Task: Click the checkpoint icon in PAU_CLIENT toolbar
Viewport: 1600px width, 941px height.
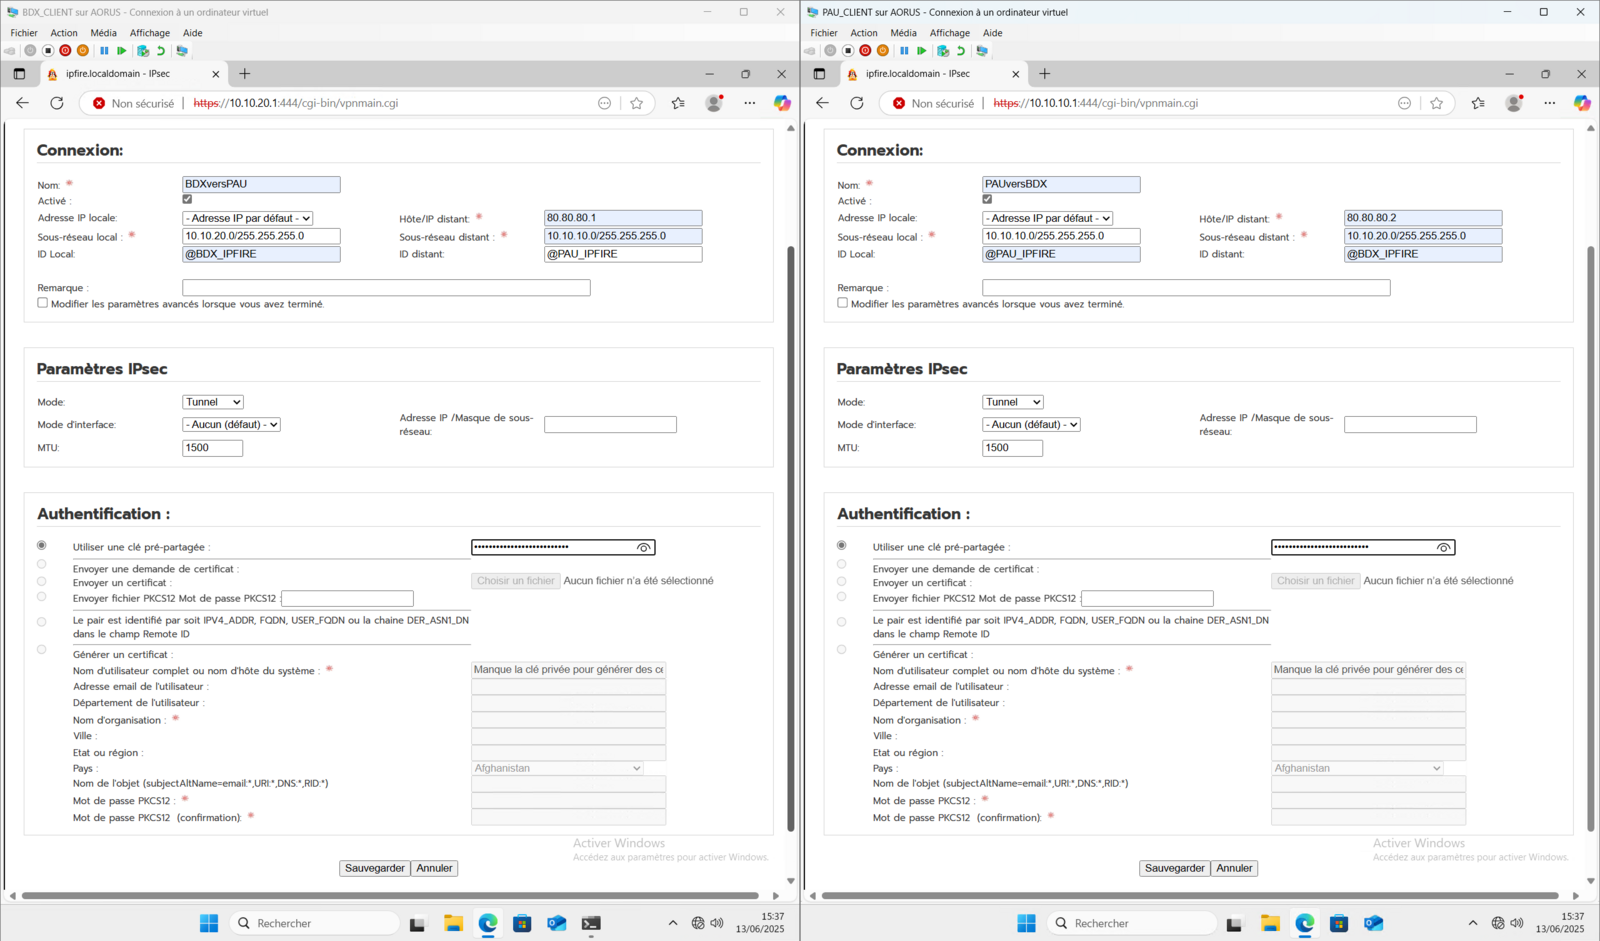Action: [943, 51]
